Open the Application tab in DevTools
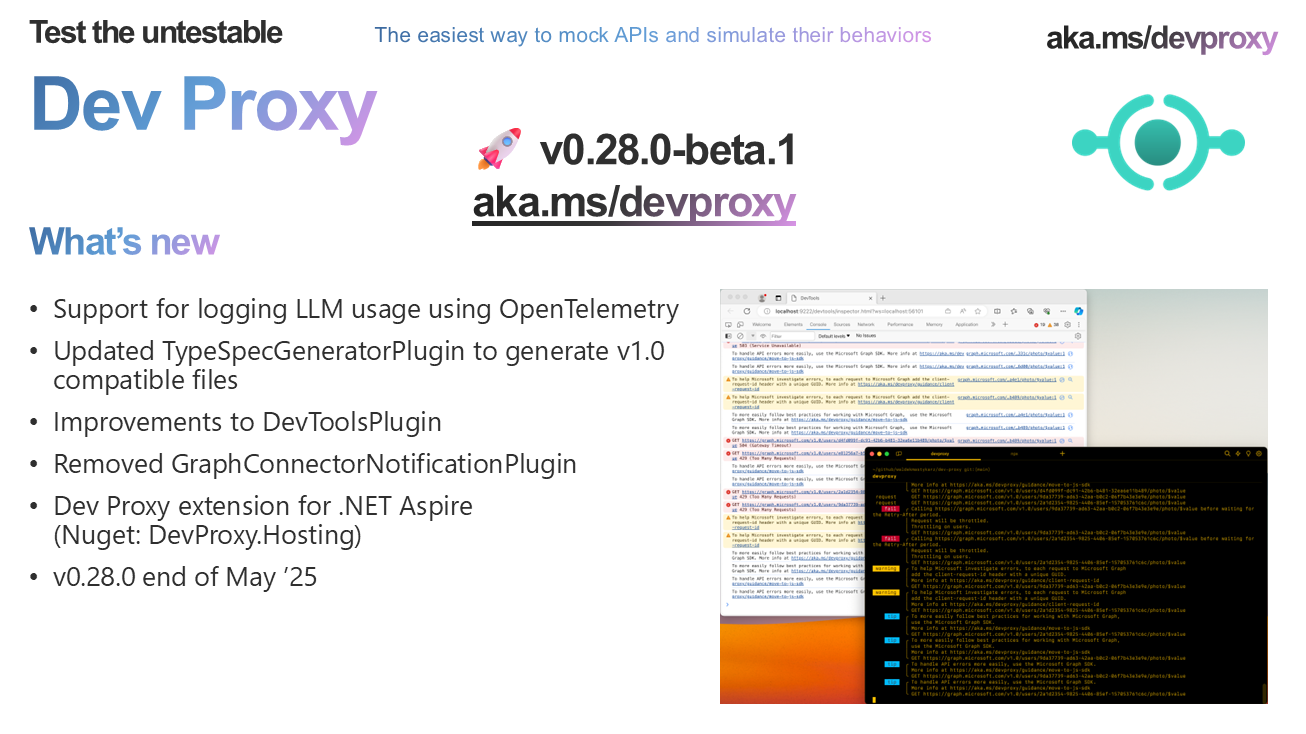This screenshot has width=1306, height=734. [966, 325]
